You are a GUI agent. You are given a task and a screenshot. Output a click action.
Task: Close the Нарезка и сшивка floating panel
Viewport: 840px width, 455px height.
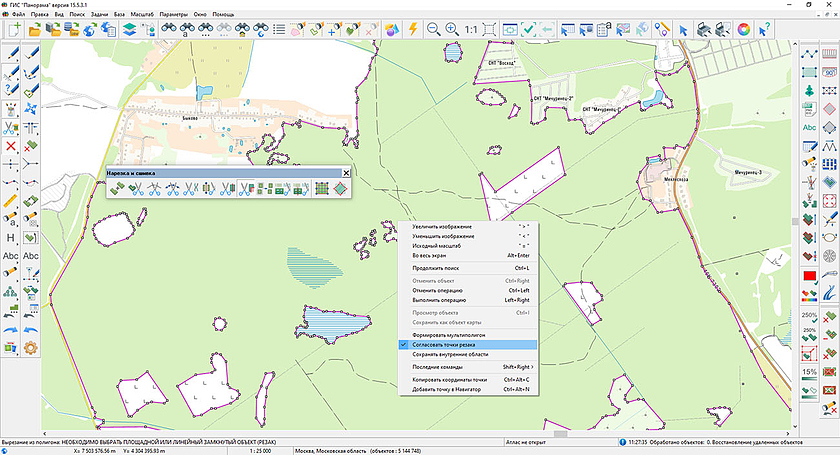tap(347, 173)
